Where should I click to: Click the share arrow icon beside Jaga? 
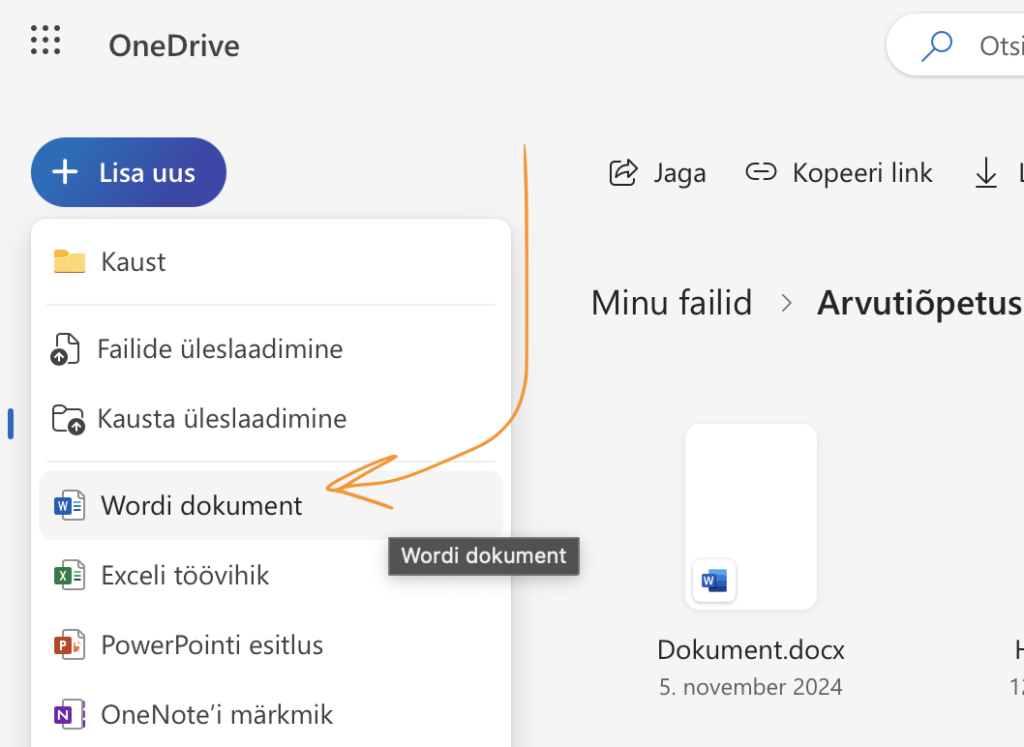tap(623, 172)
